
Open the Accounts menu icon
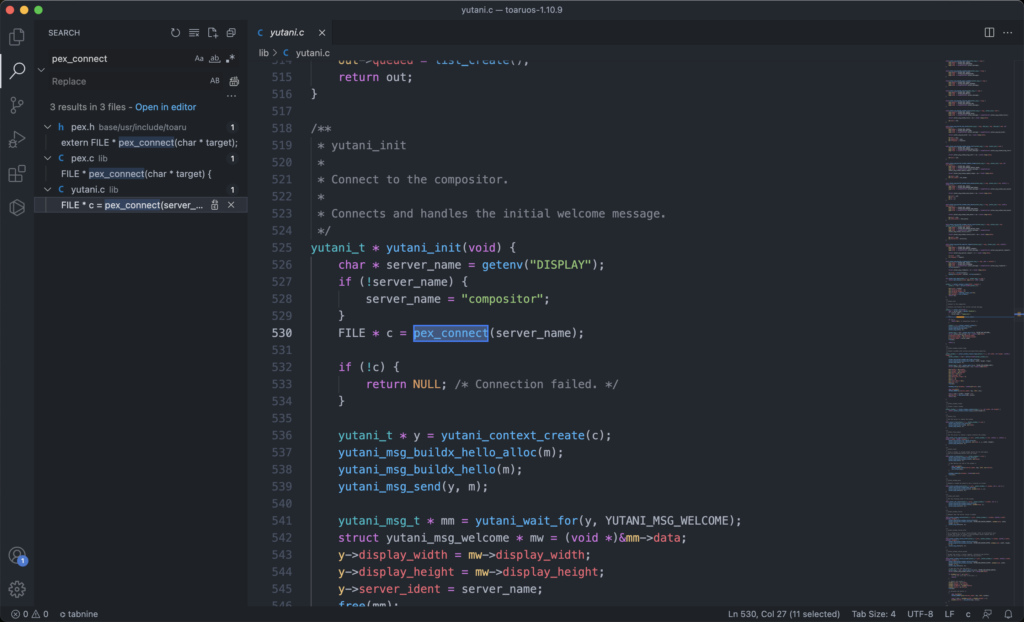click(17, 555)
